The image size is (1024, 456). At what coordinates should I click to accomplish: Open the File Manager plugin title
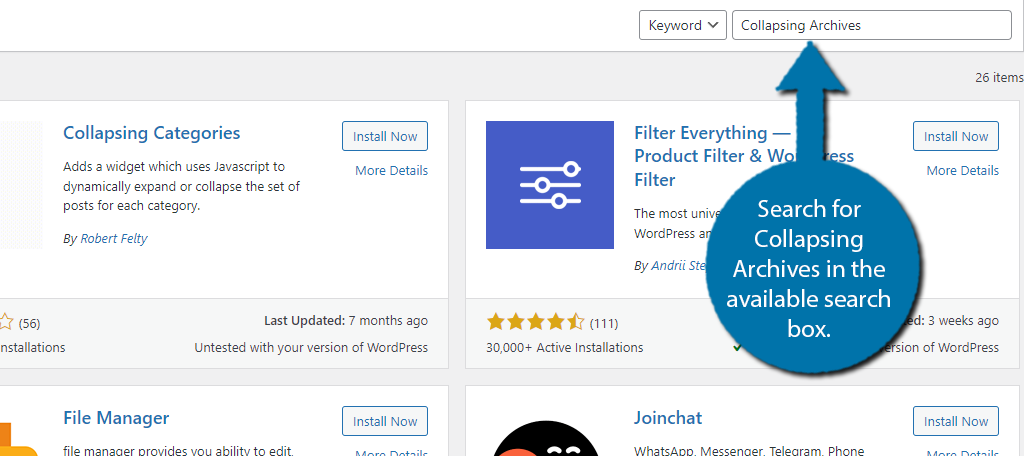coord(116,418)
